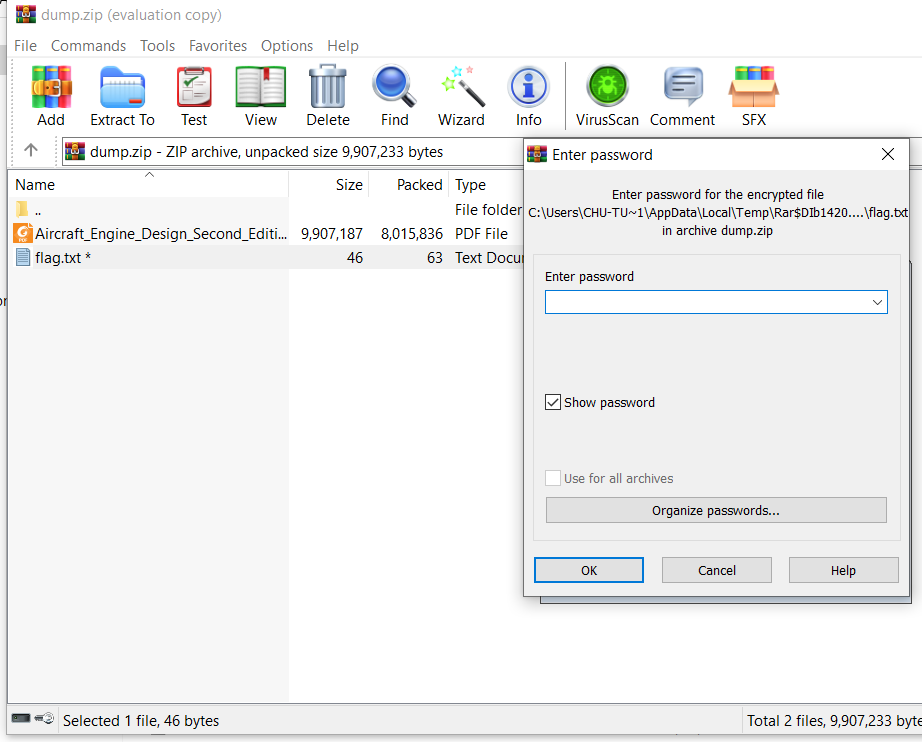Click the key password icon in status bar
This screenshot has height=742, width=922.
[x=45, y=718]
